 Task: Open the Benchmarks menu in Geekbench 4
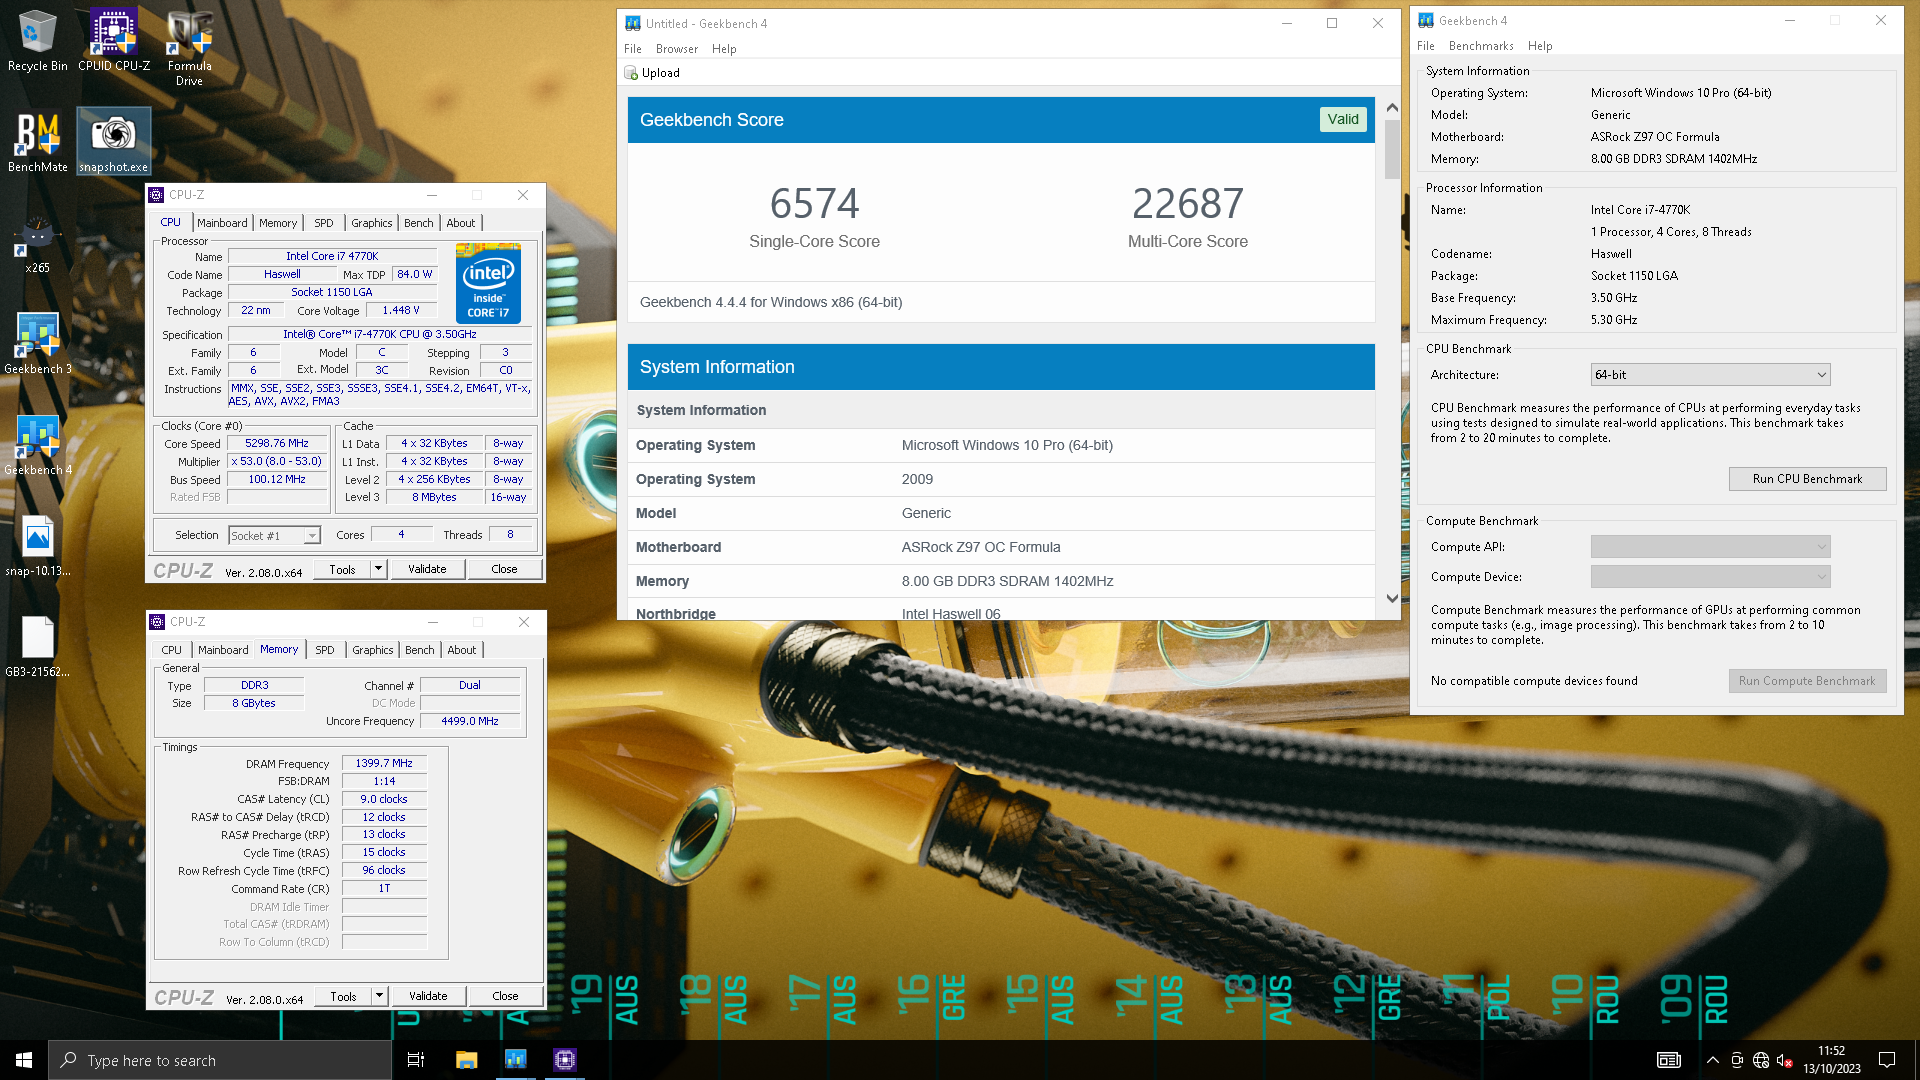click(x=1481, y=46)
